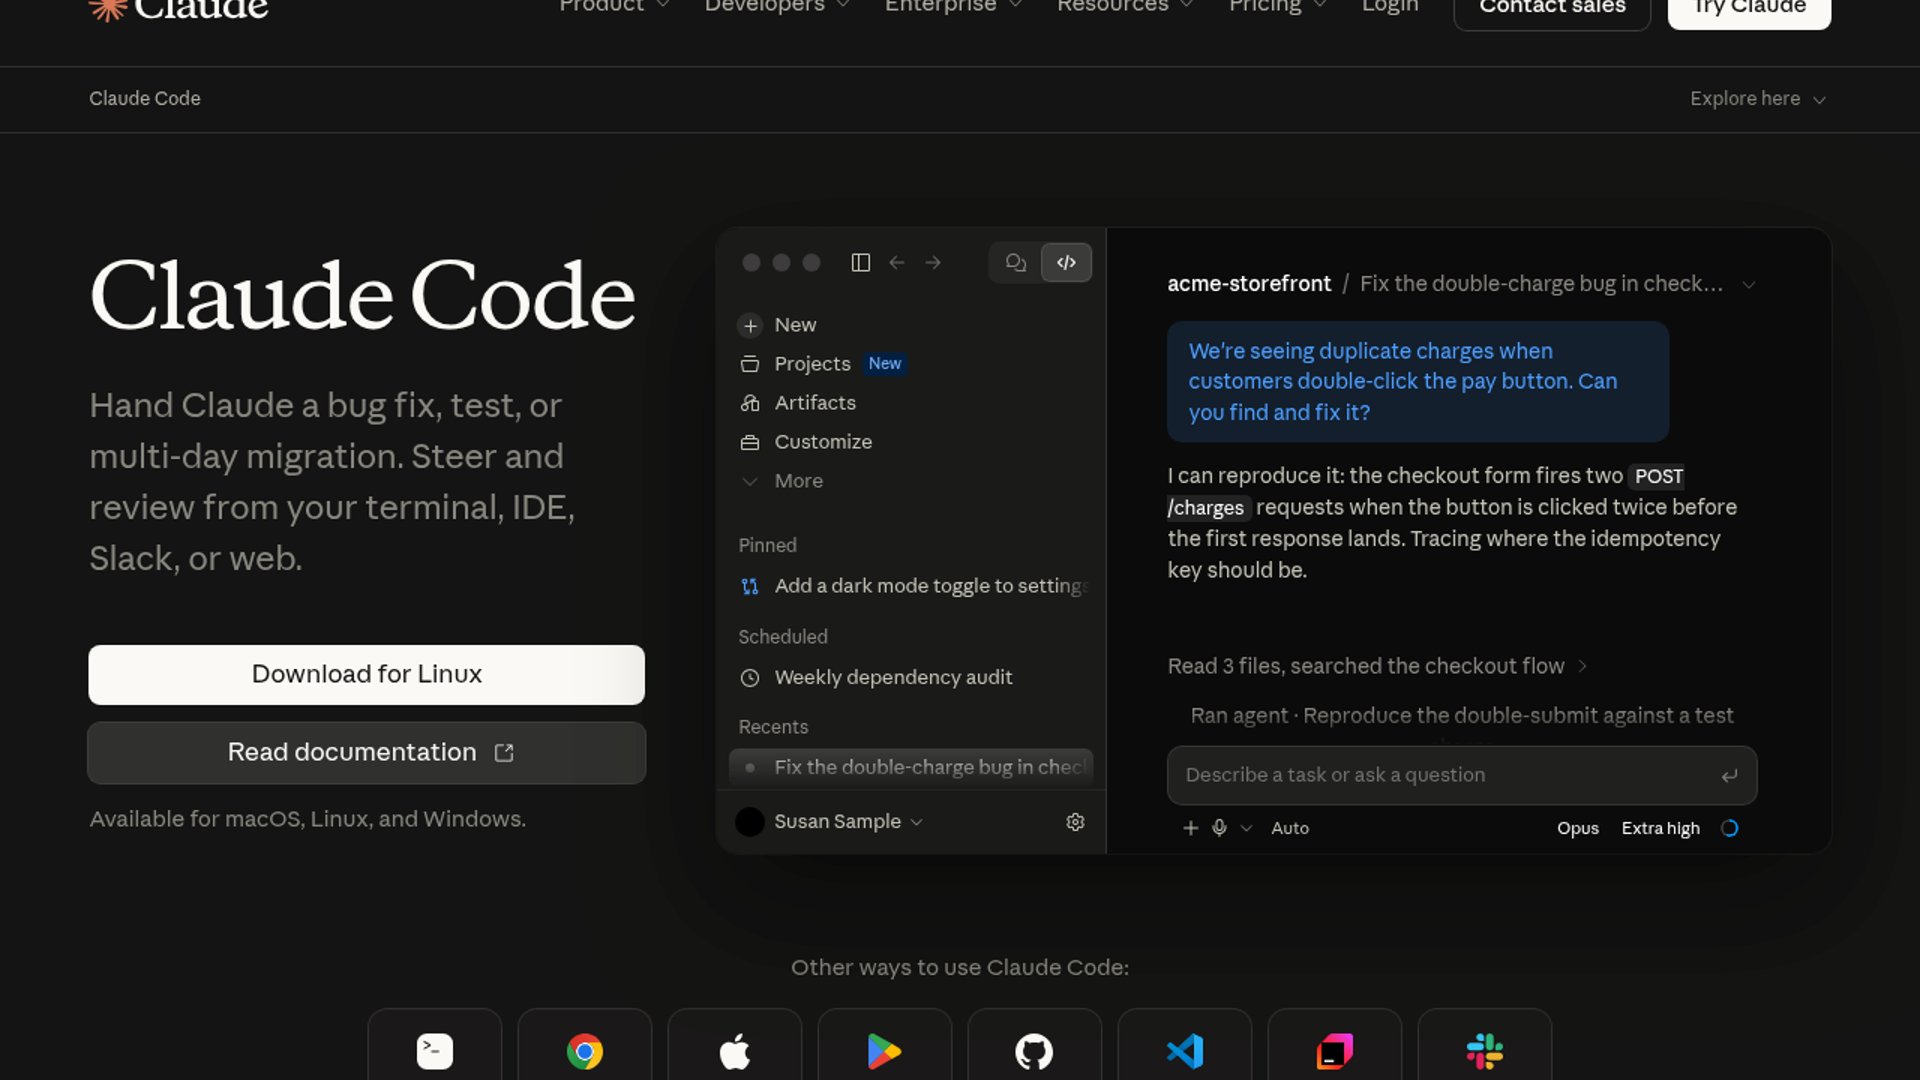Expand Read 3 files, searched checkout flow
Image resolution: width=1920 pixels, height=1080 pixels.
point(1377,667)
